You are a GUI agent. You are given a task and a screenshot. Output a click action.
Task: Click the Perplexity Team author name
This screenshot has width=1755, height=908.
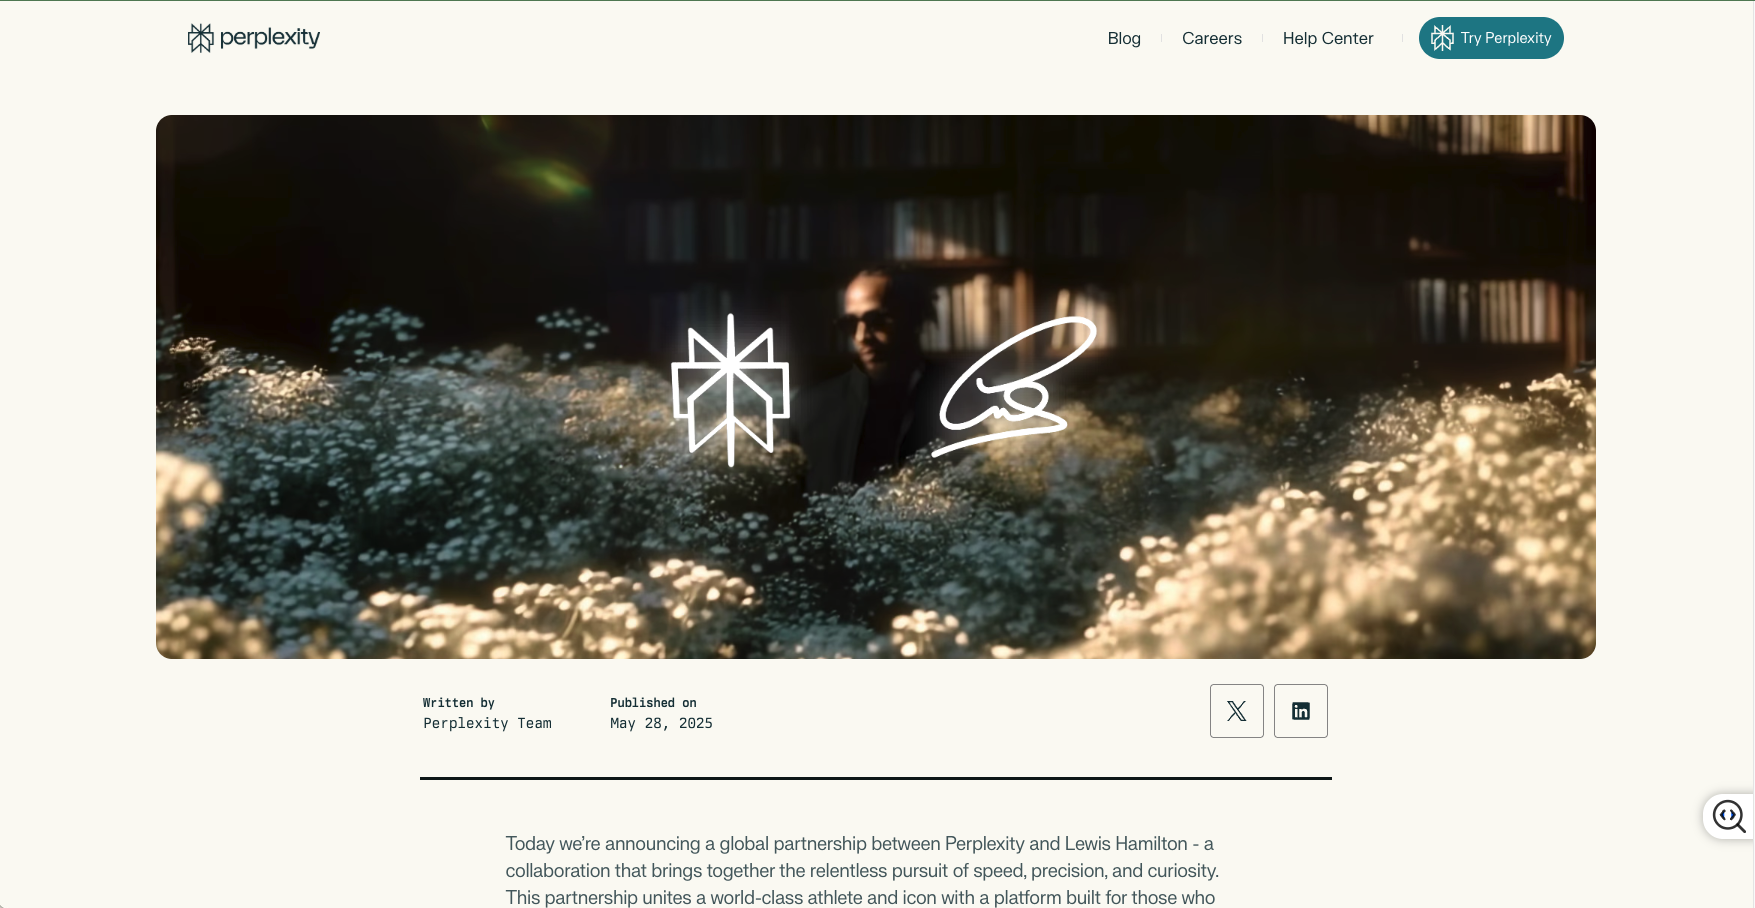[487, 723]
